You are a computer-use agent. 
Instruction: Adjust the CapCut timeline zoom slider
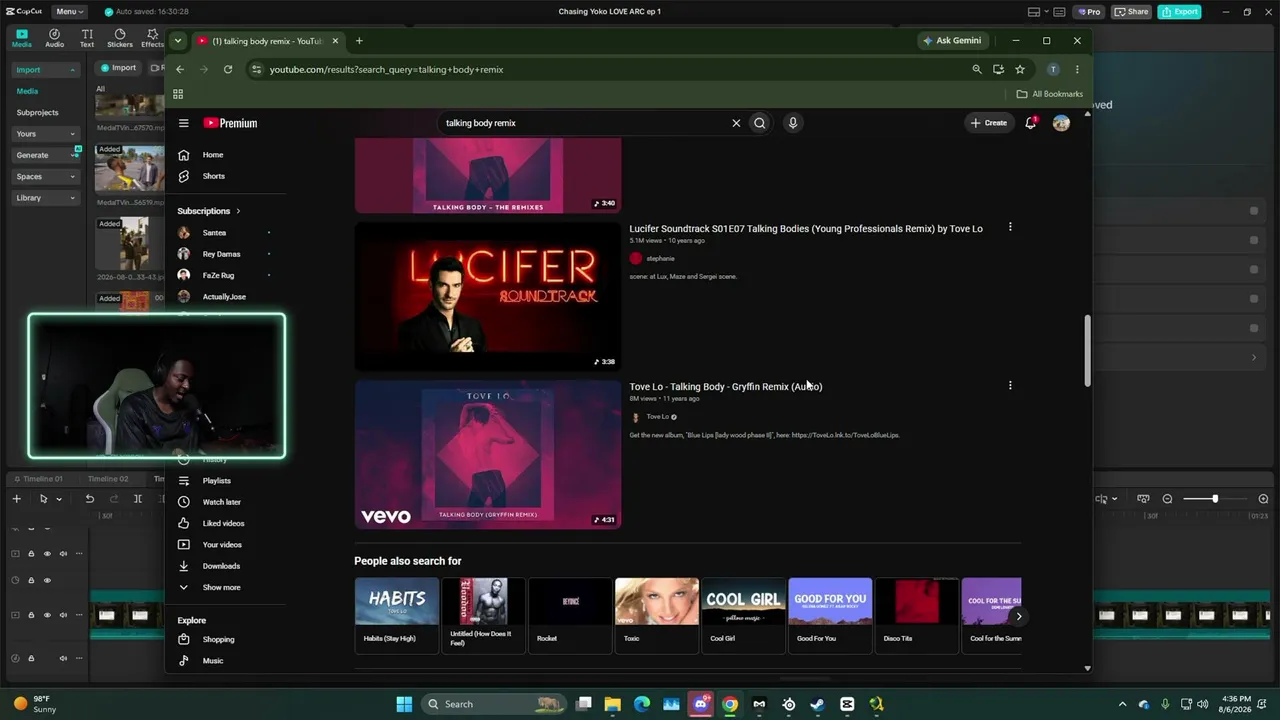[x=1215, y=499]
